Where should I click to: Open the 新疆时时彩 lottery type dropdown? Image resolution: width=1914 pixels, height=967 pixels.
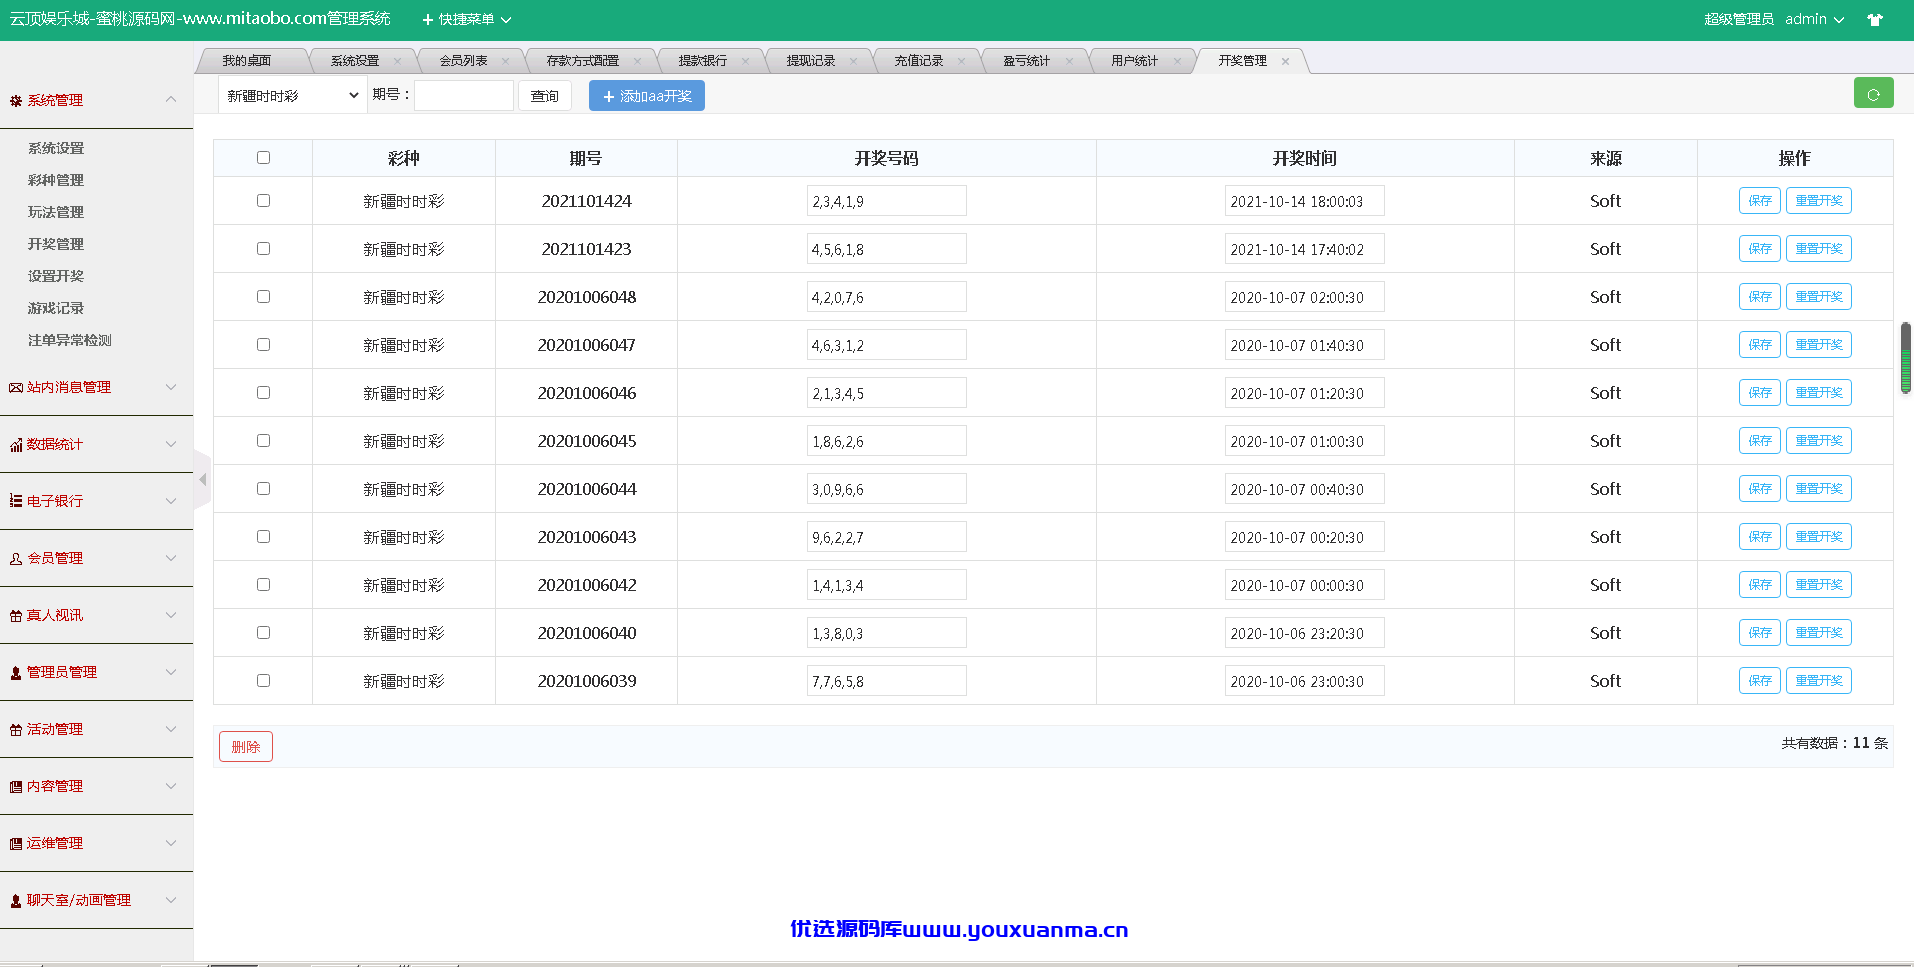pos(292,95)
